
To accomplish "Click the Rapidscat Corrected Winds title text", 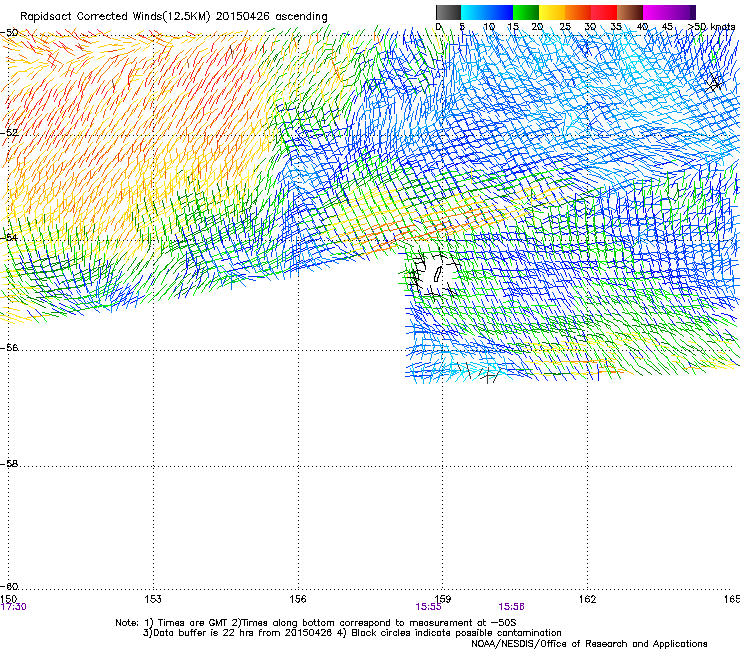I will [174, 17].
